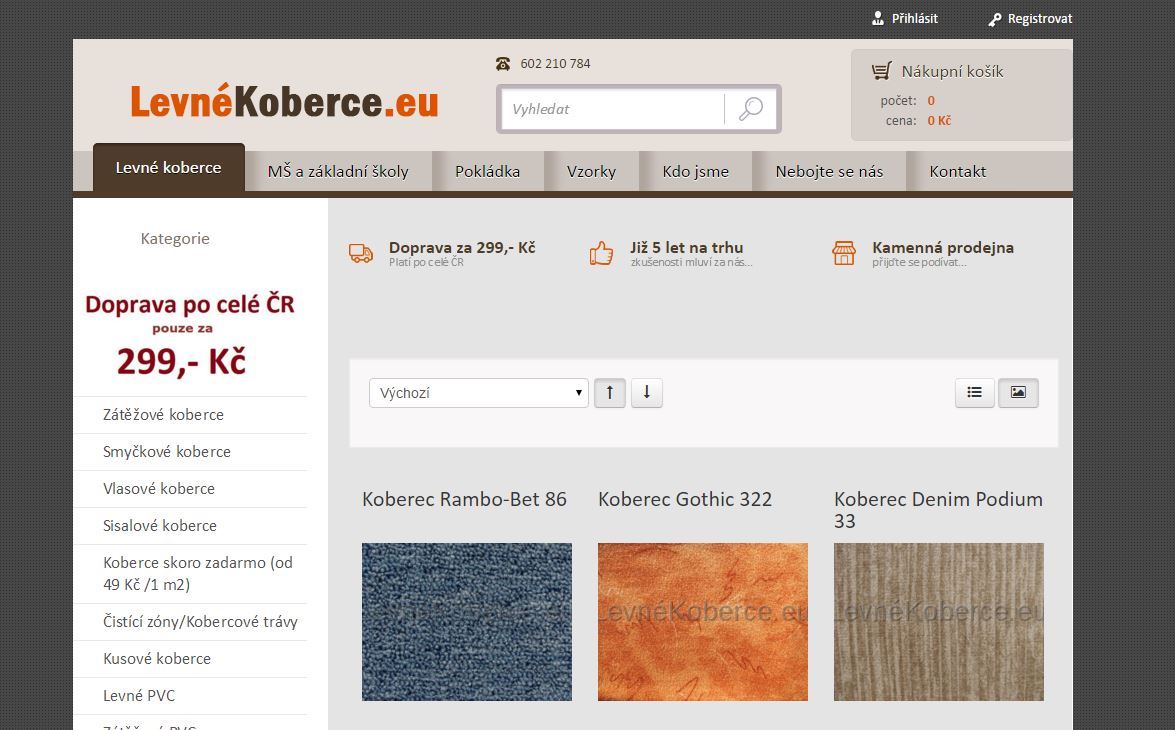
Task: Click the LevnéKoberce.eu logo
Action: tap(284, 102)
